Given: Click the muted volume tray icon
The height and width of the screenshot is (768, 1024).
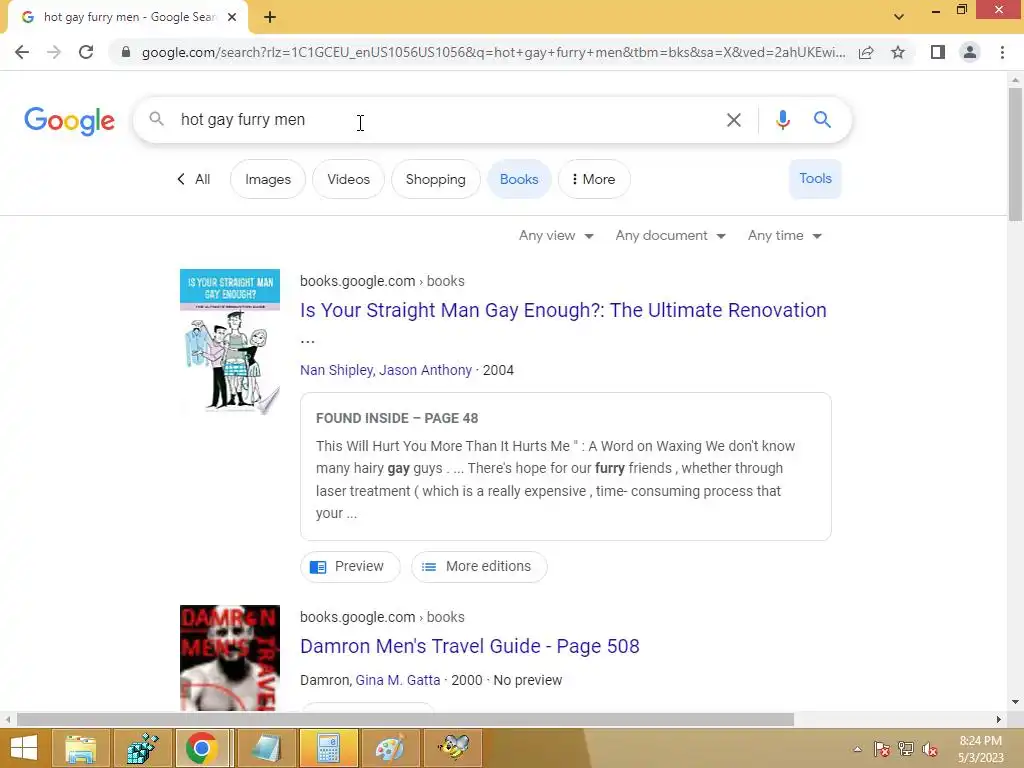Looking at the screenshot, I should (x=929, y=749).
